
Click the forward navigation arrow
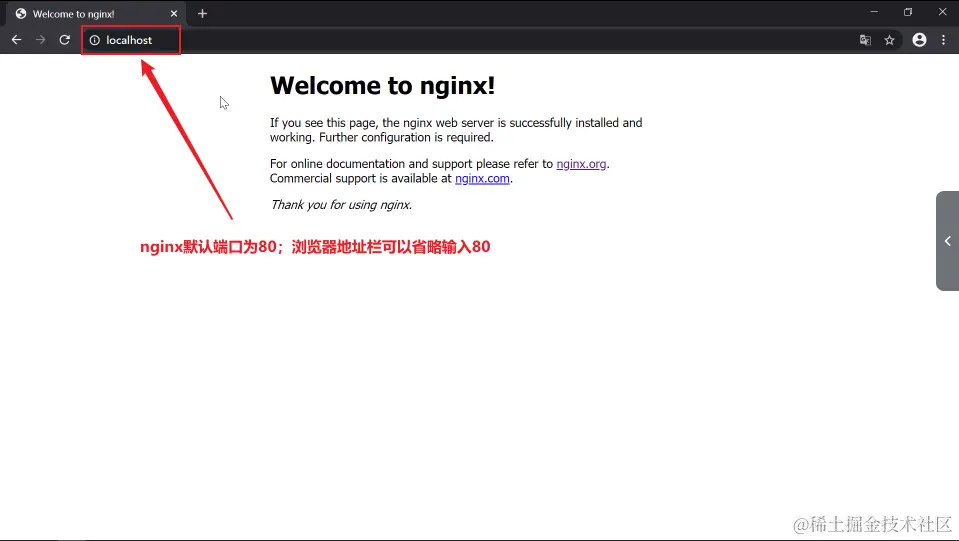click(x=40, y=40)
